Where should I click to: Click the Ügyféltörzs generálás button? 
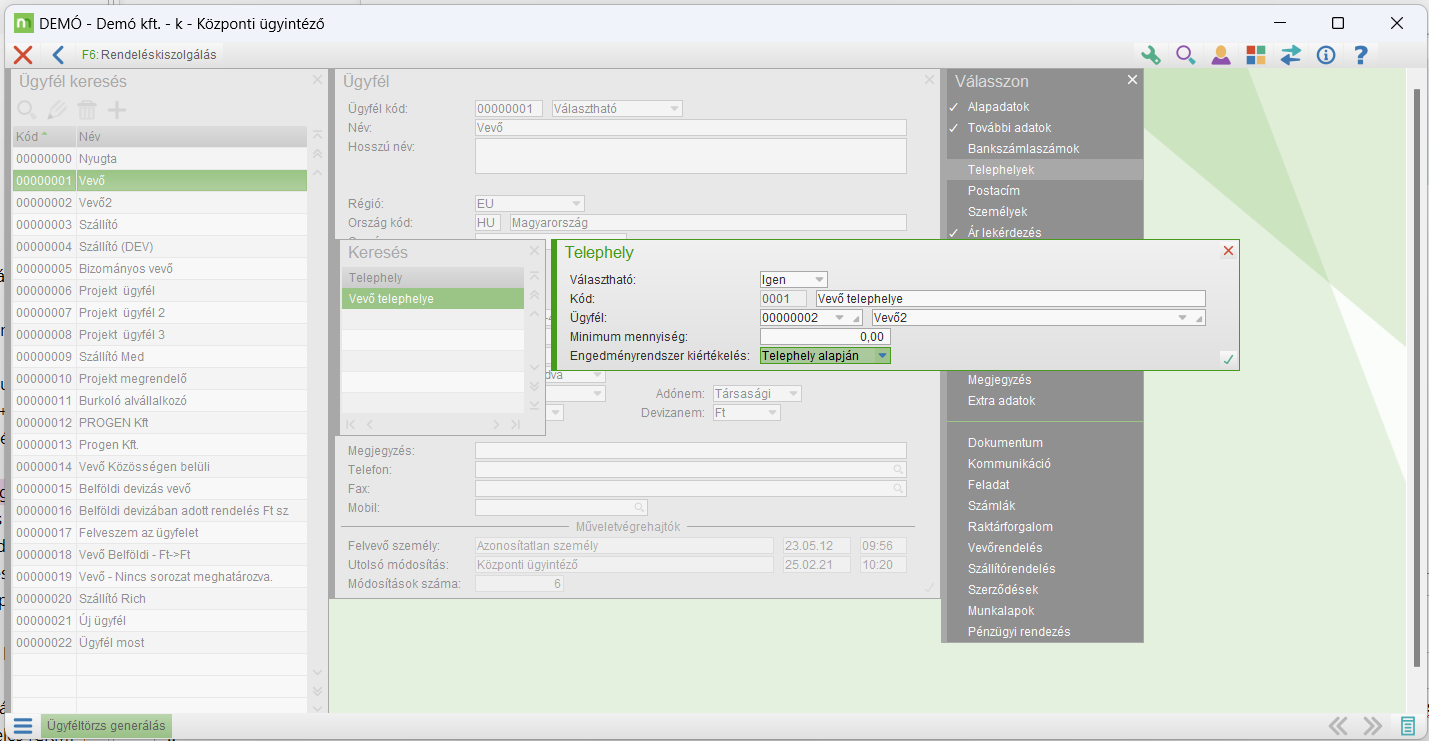coord(106,726)
